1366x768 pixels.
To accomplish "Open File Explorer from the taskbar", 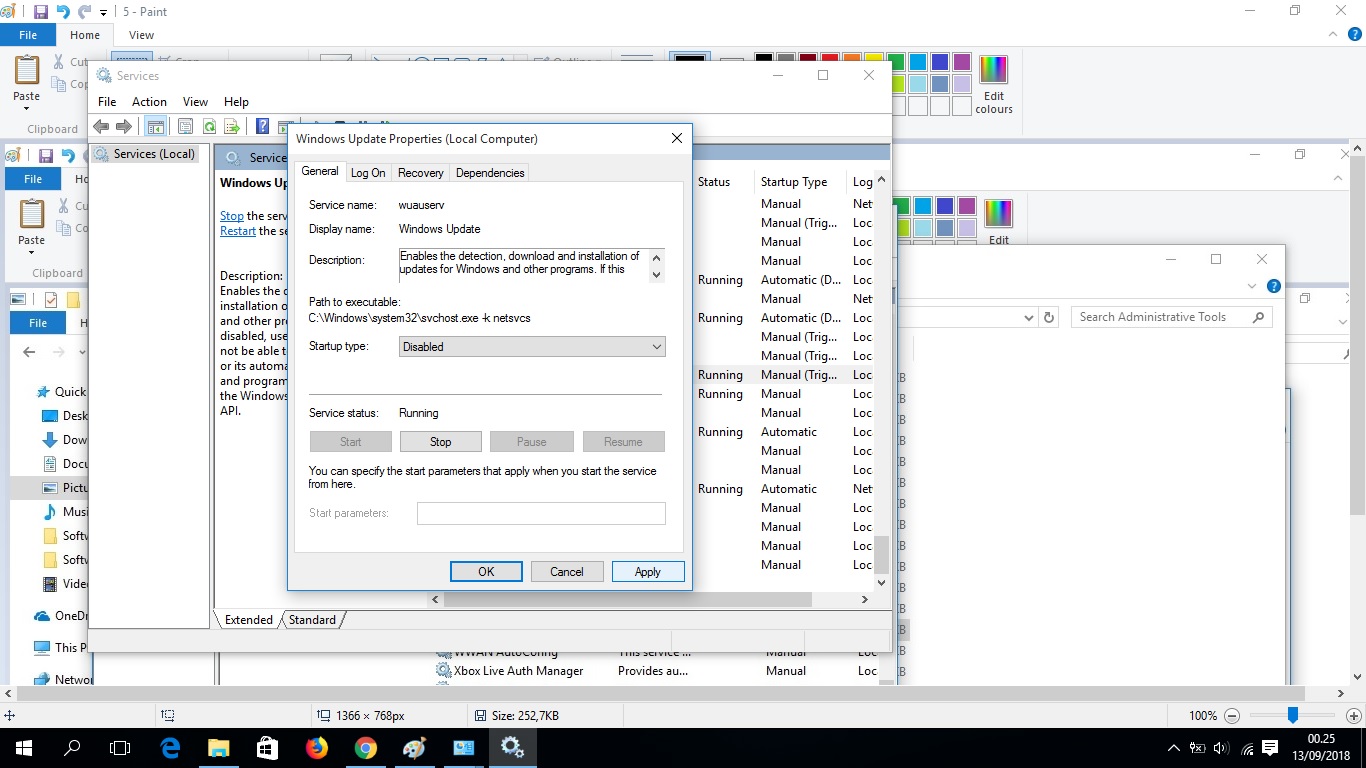I will point(219,748).
